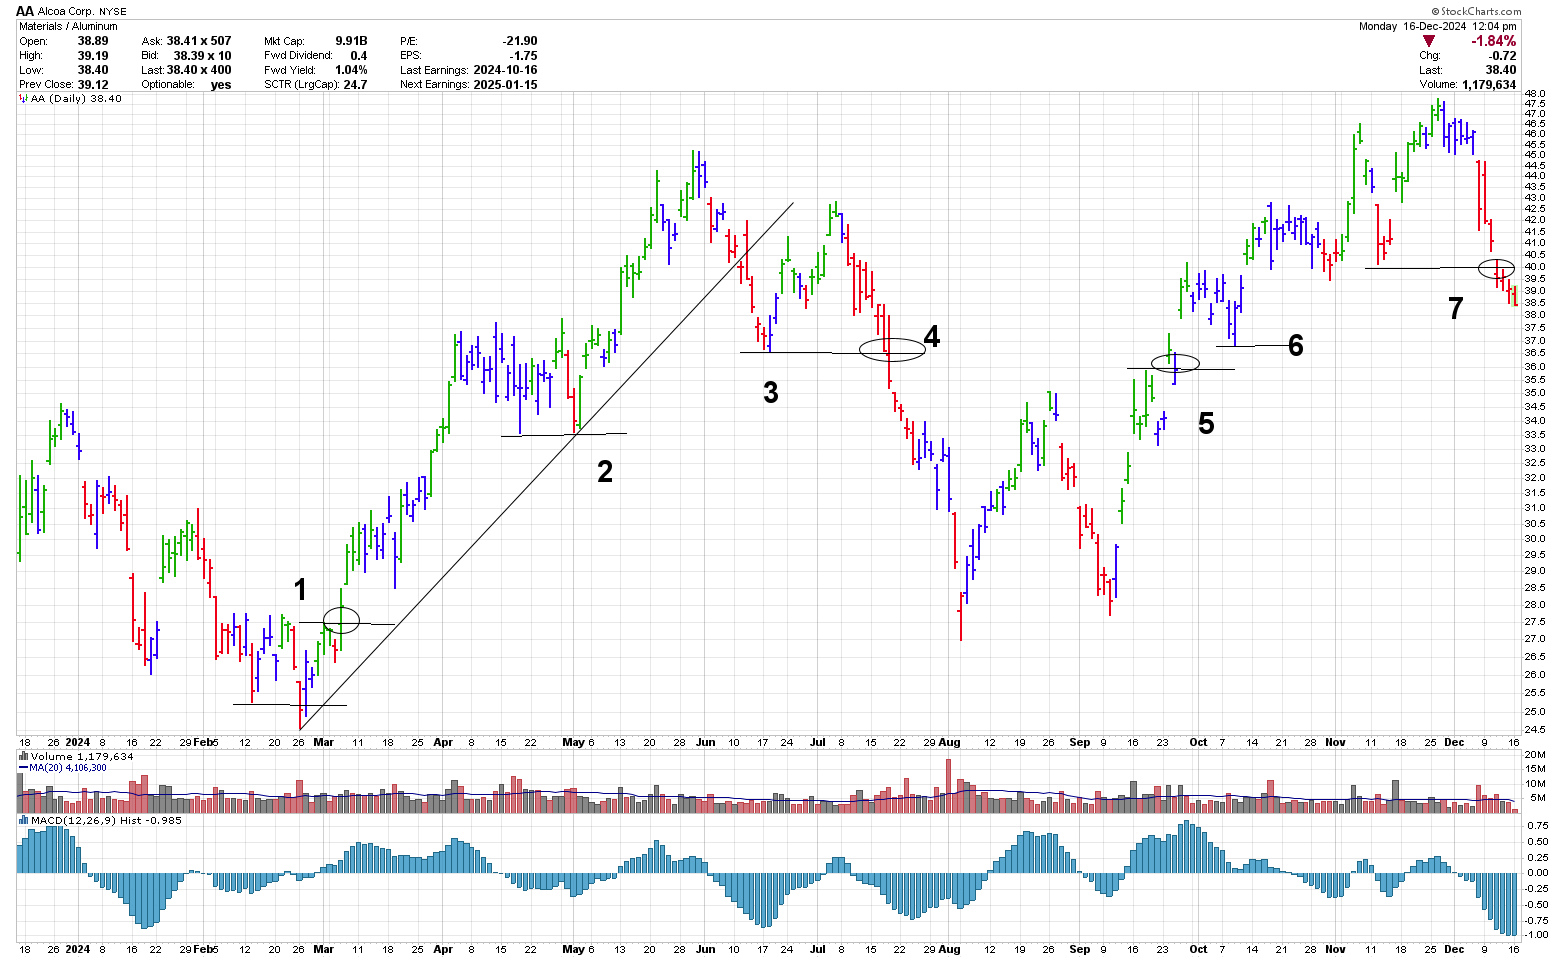This screenshot has width=1565, height=958.
Task: Click the 48.0 price axis label
Action: (x=1535, y=94)
